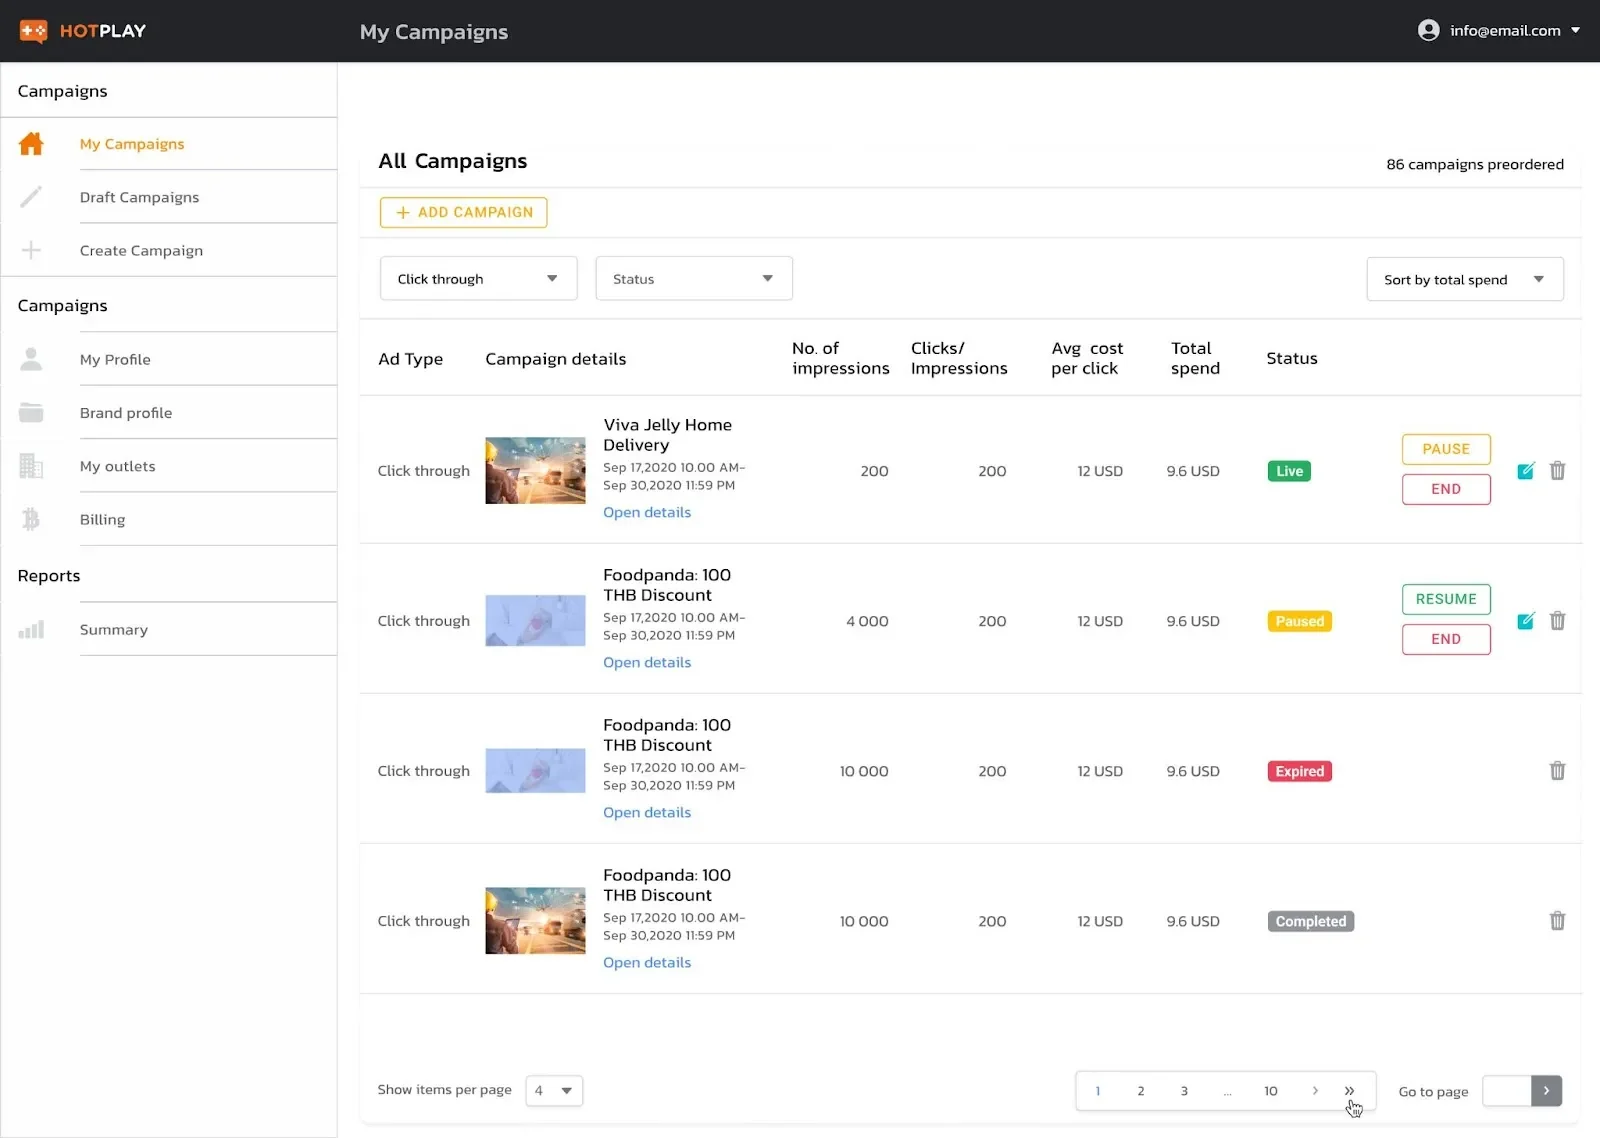The width and height of the screenshot is (1600, 1138).
Task: Open the items per page dropdown
Action: pyautogui.click(x=554, y=1090)
